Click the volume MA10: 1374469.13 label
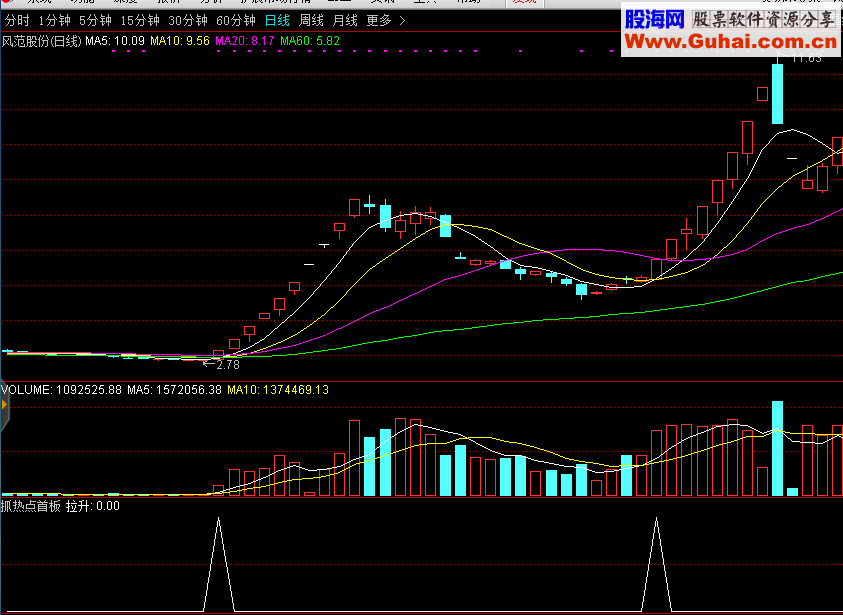The image size is (843, 615). pos(278,390)
